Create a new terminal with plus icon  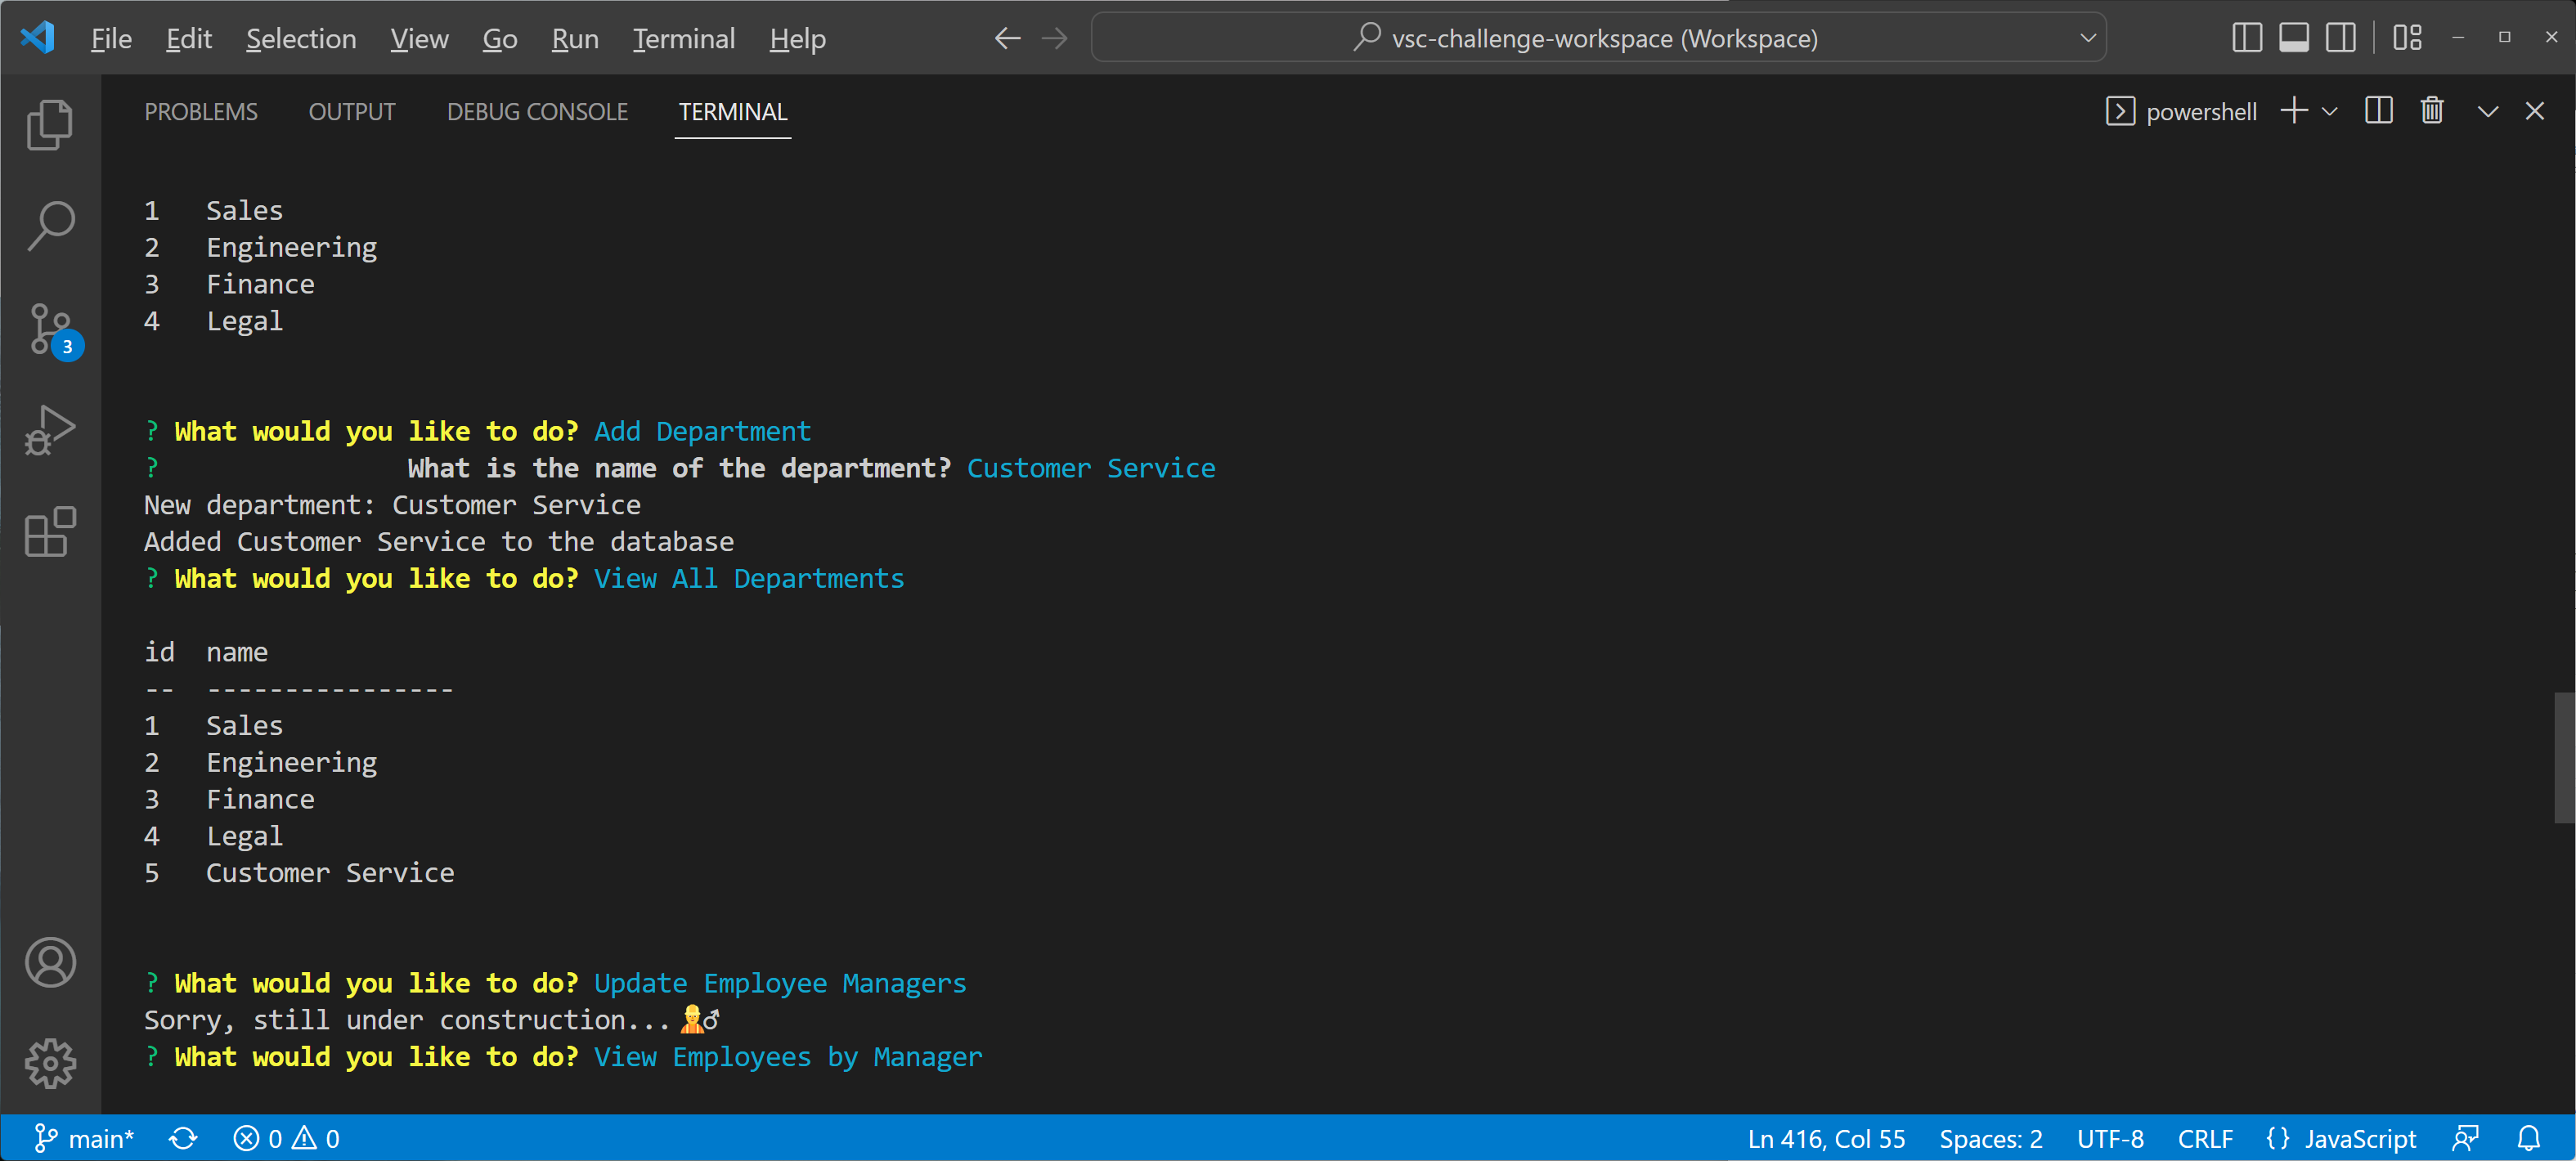click(2294, 111)
